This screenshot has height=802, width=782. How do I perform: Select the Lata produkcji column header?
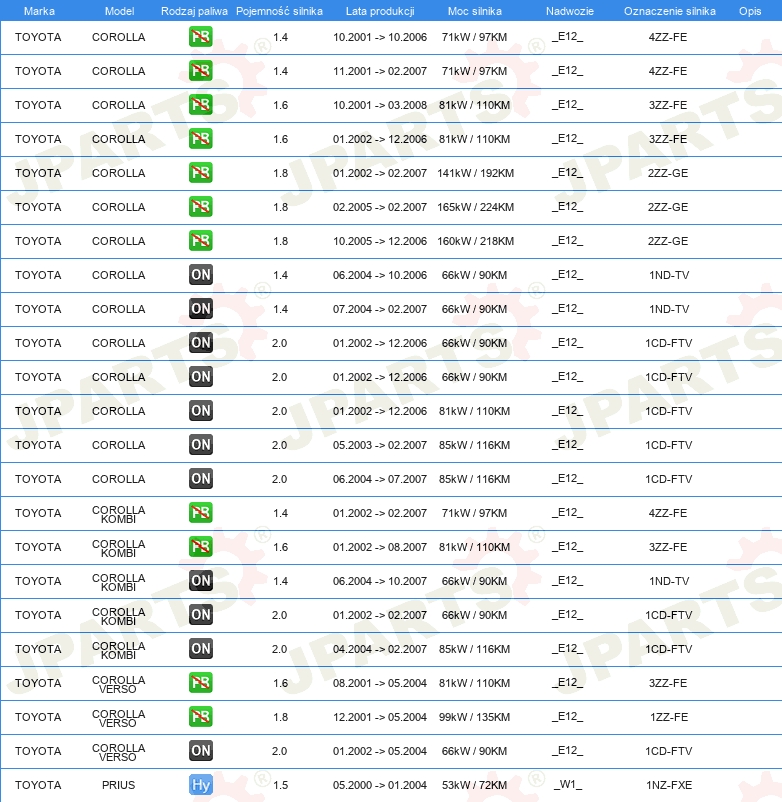[x=380, y=11]
